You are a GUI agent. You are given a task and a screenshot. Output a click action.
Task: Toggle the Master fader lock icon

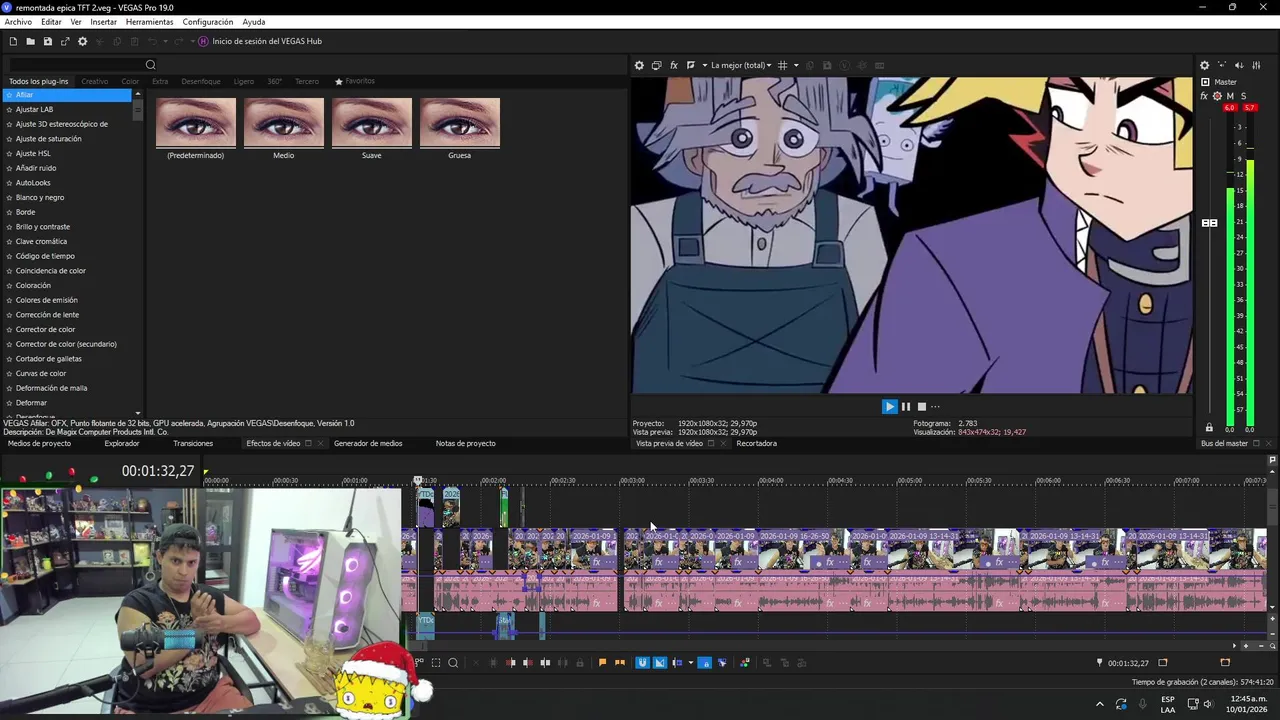[x=1209, y=428]
